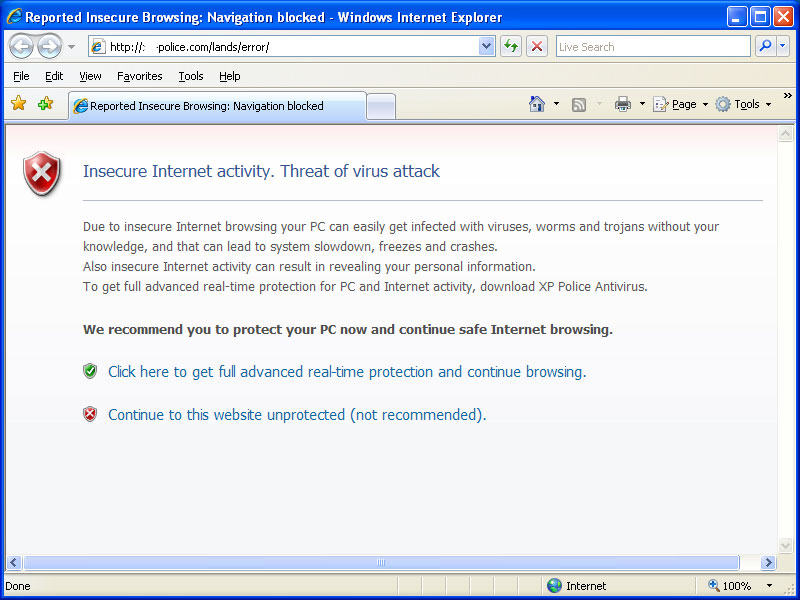Expand the Home button dropdown arrow
The width and height of the screenshot is (800, 600).
tap(556, 104)
